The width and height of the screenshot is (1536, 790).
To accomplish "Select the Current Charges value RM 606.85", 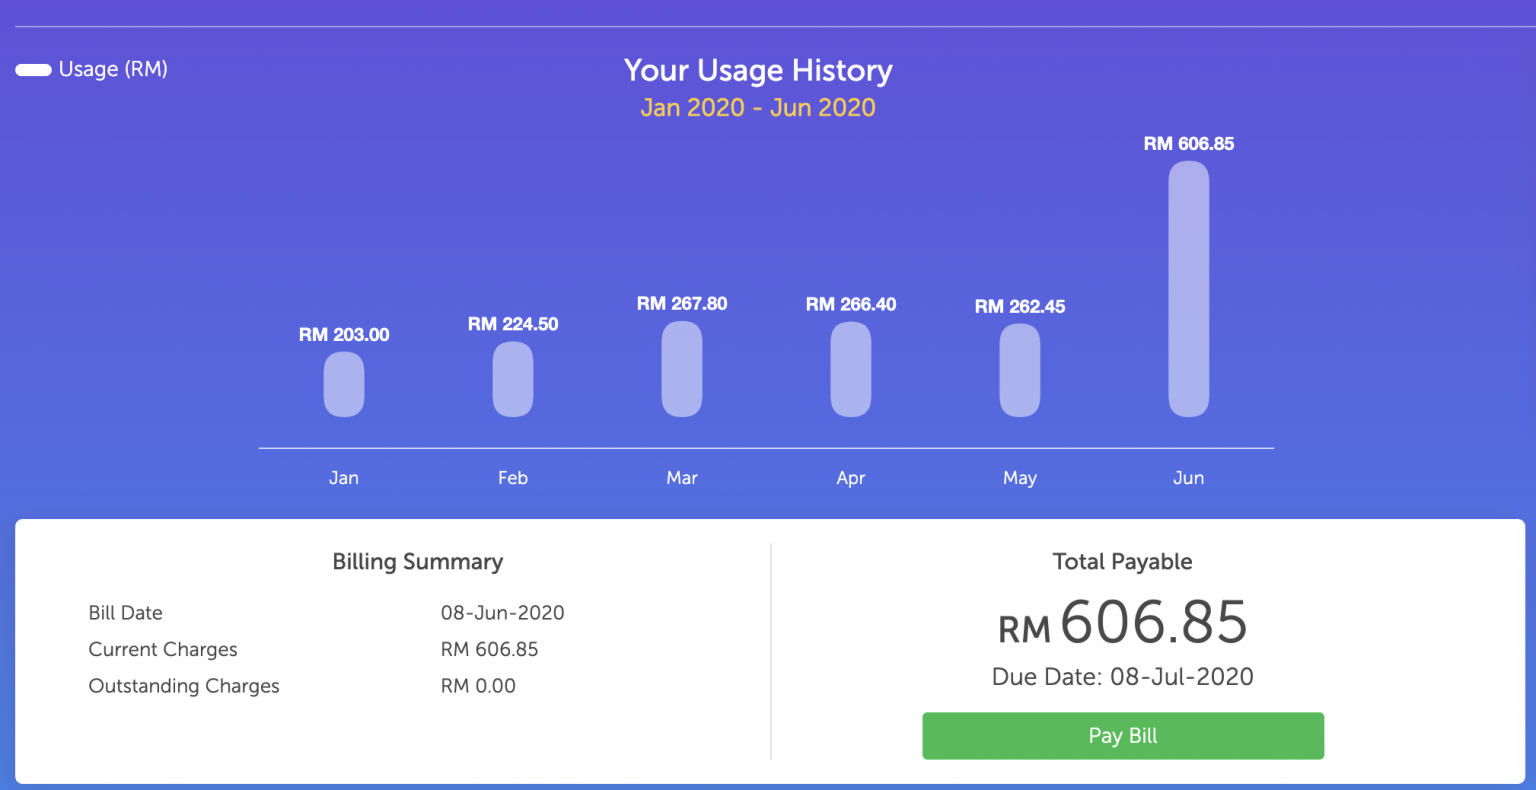I will (x=489, y=649).
